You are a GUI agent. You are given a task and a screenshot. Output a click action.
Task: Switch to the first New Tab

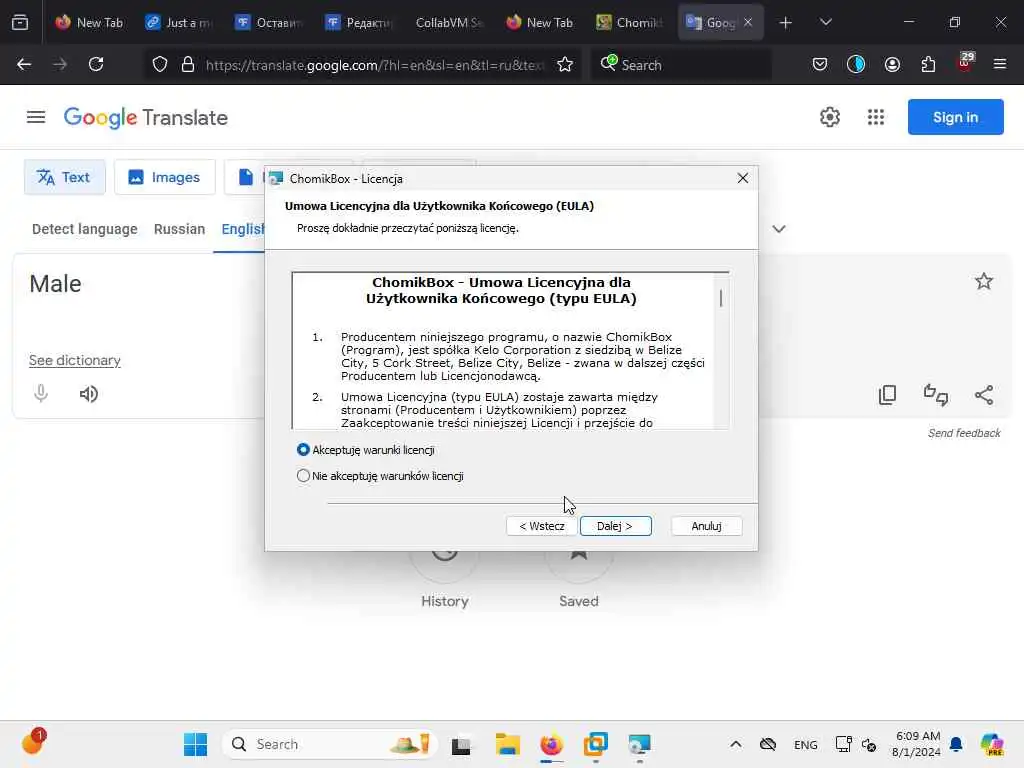coord(89,23)
